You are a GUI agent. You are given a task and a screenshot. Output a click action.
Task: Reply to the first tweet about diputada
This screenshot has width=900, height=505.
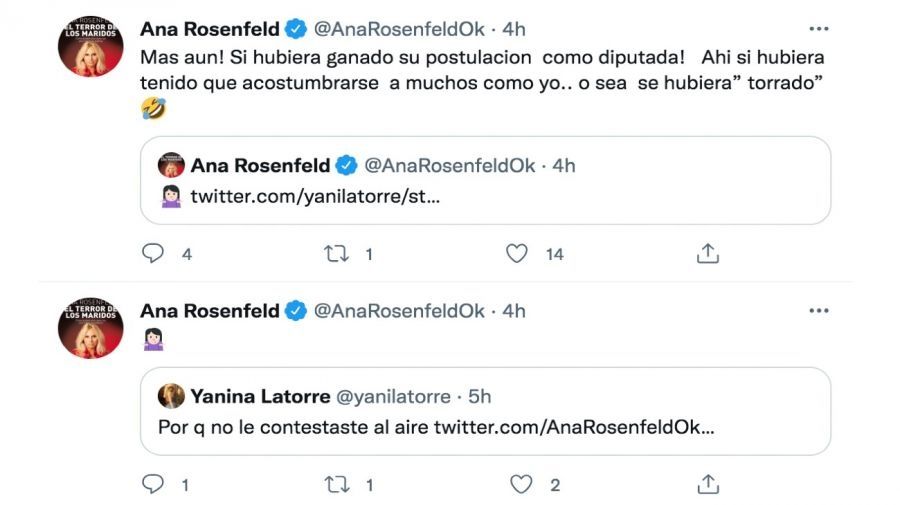153,254
